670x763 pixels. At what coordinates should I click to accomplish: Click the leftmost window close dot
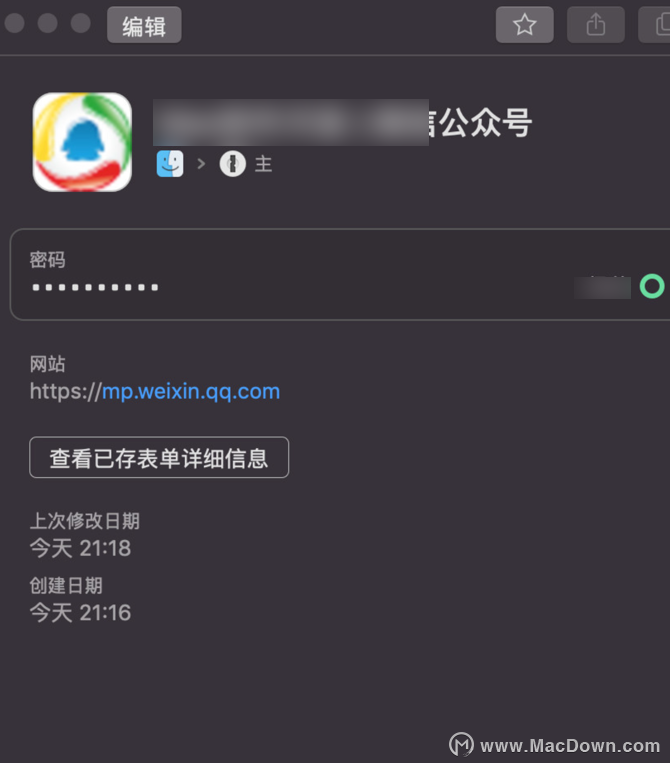[15, 23]
